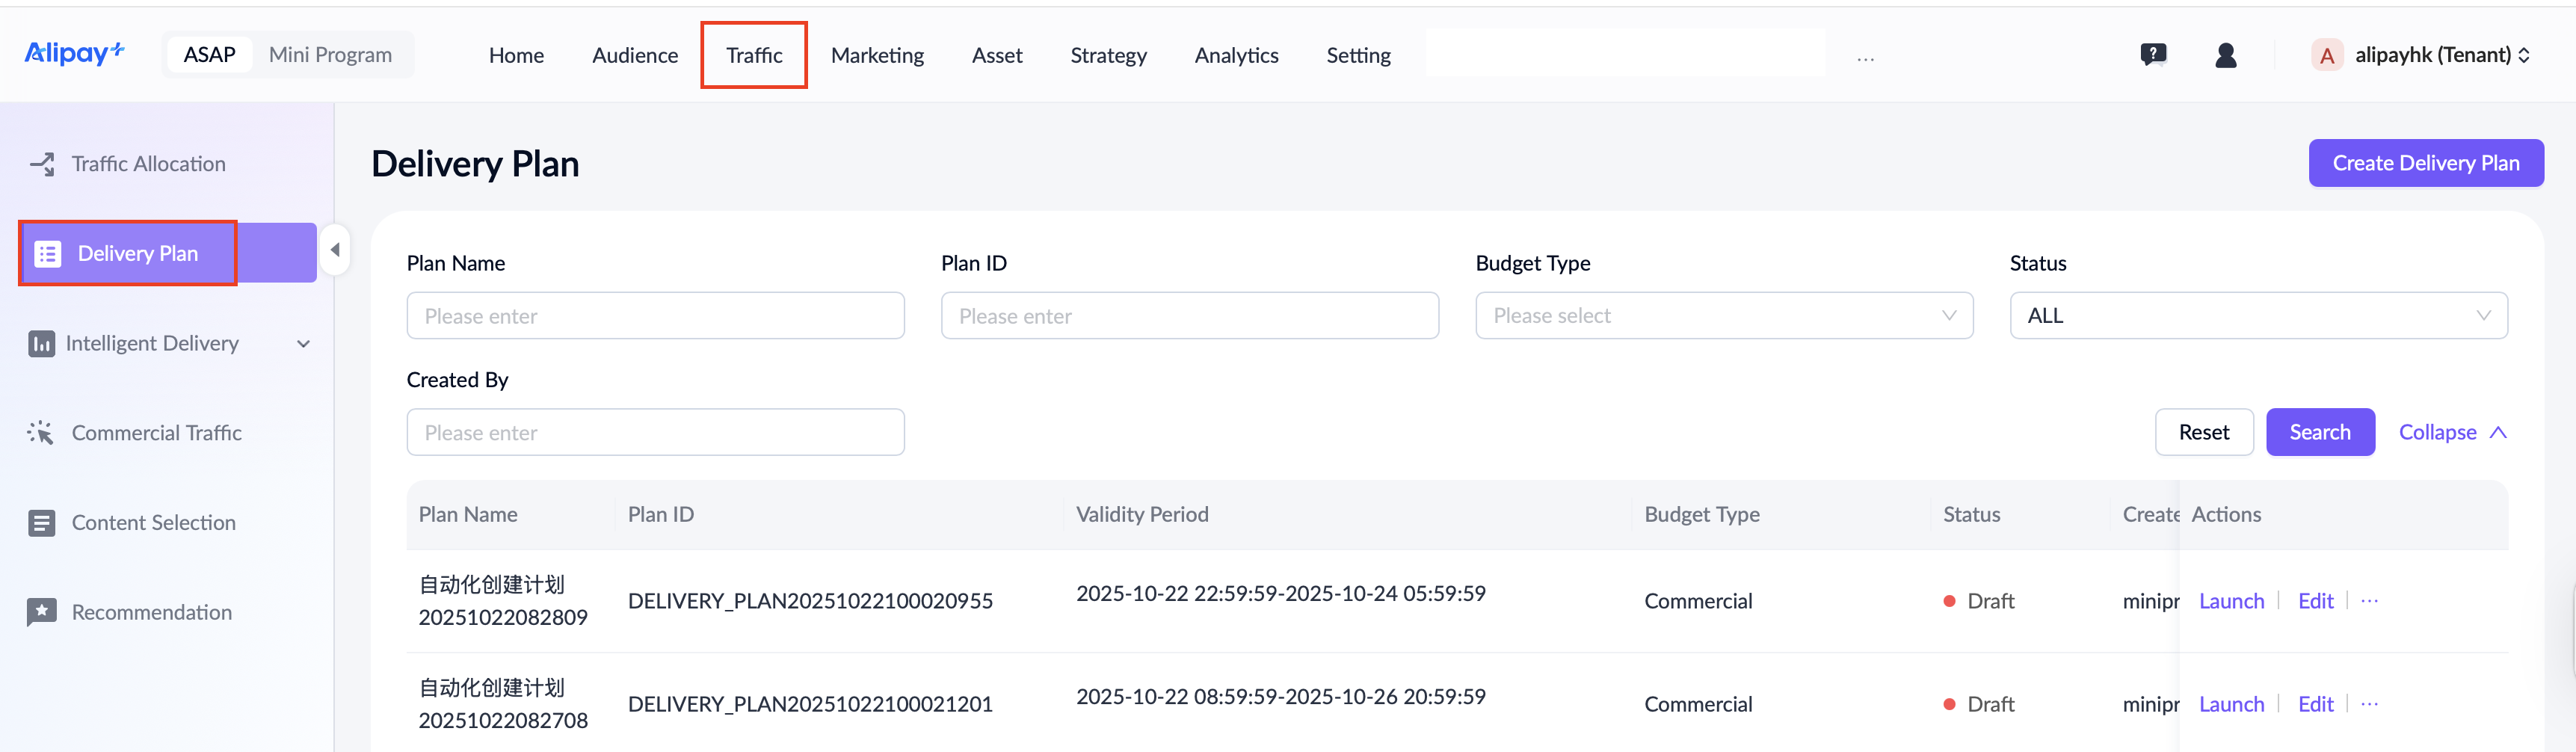This screenshot has height=752, width=2576.
Task: Open the Recommendation star icon
Action: (41, 611)
